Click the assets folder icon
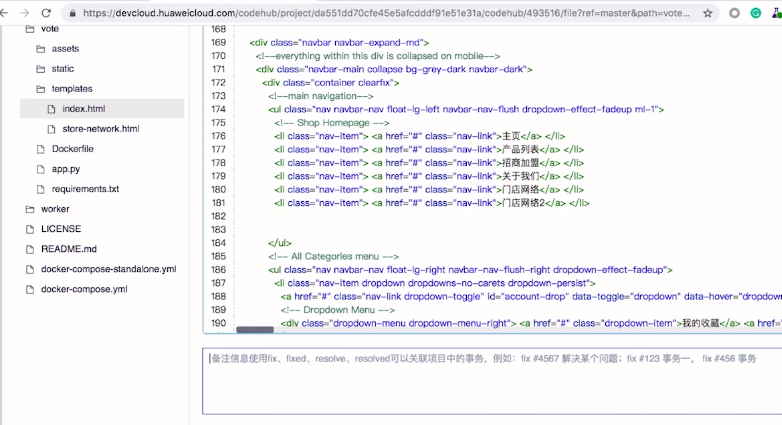The image size is (782, 425). click(40, 49)
